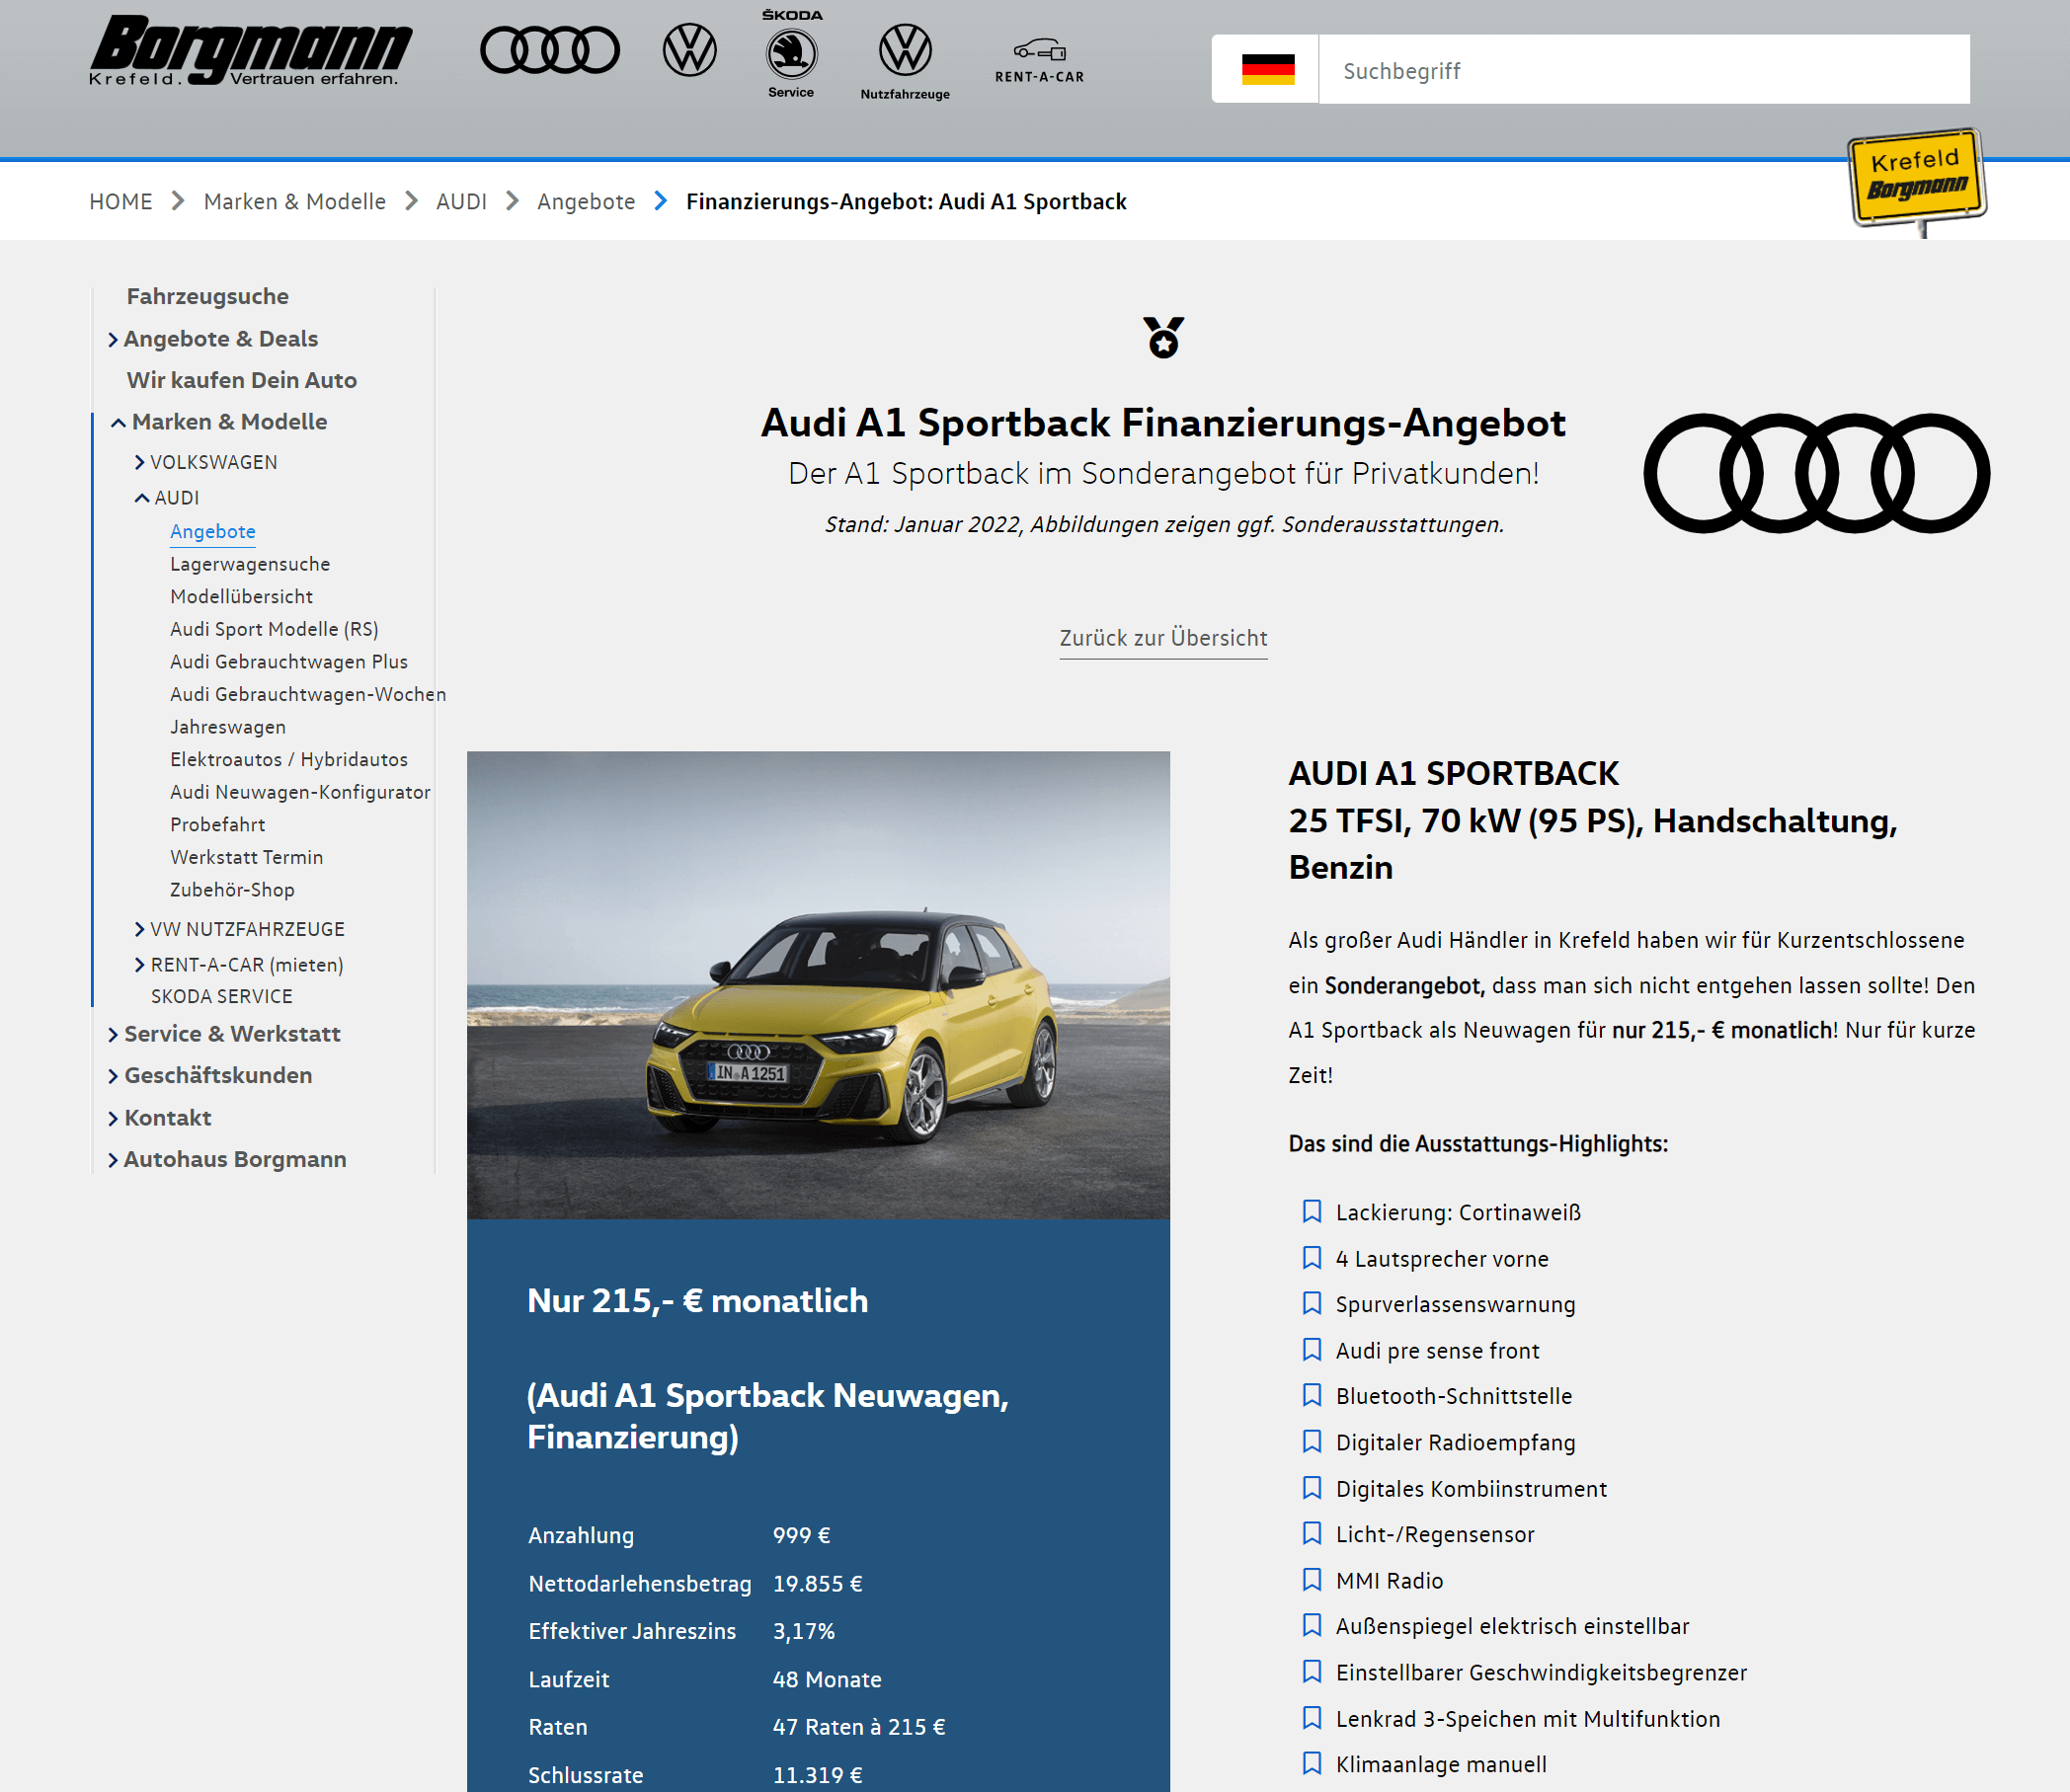The width and height of the screenshot is (2070, 1792).
Task: Open the Skoda Service logo
Action: pos(791,54)
